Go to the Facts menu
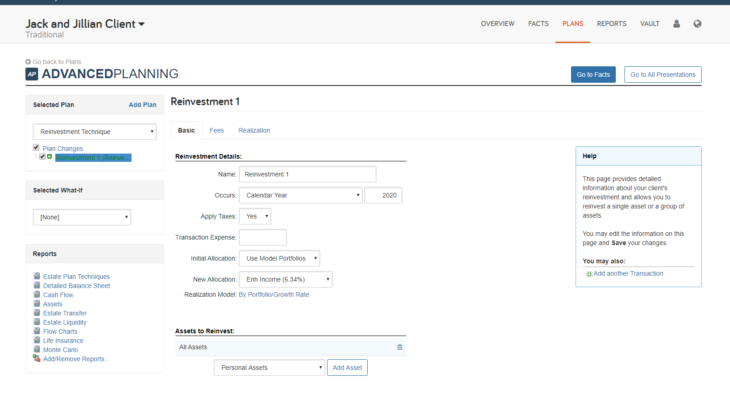The width and height of the screenshot is (730, 395). point(538,24)
